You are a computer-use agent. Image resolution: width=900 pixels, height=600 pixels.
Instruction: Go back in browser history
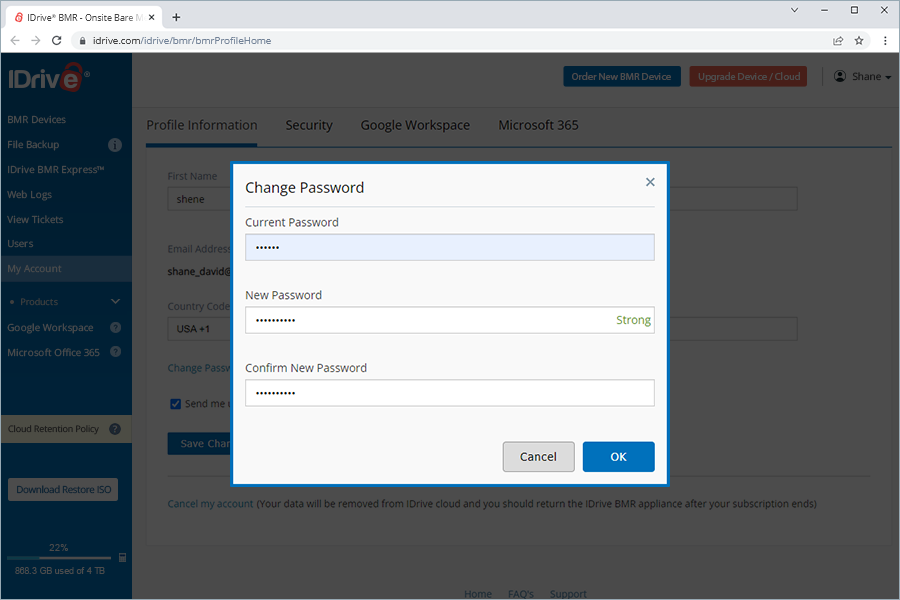coord(15,41)
